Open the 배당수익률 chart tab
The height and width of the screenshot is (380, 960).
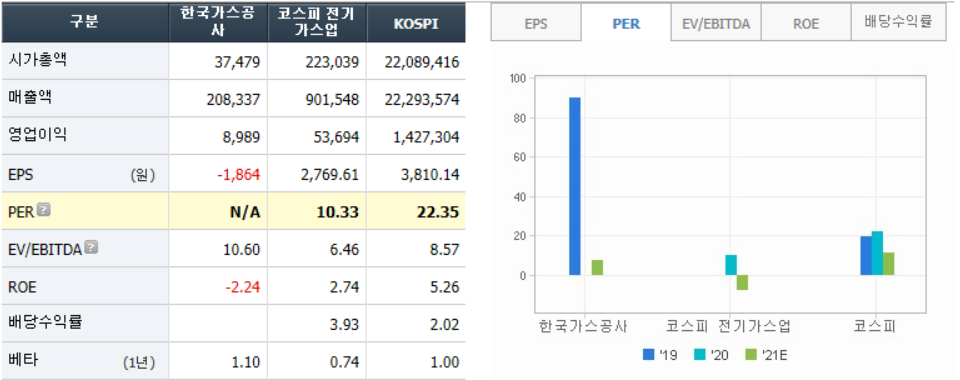[898, 22]
